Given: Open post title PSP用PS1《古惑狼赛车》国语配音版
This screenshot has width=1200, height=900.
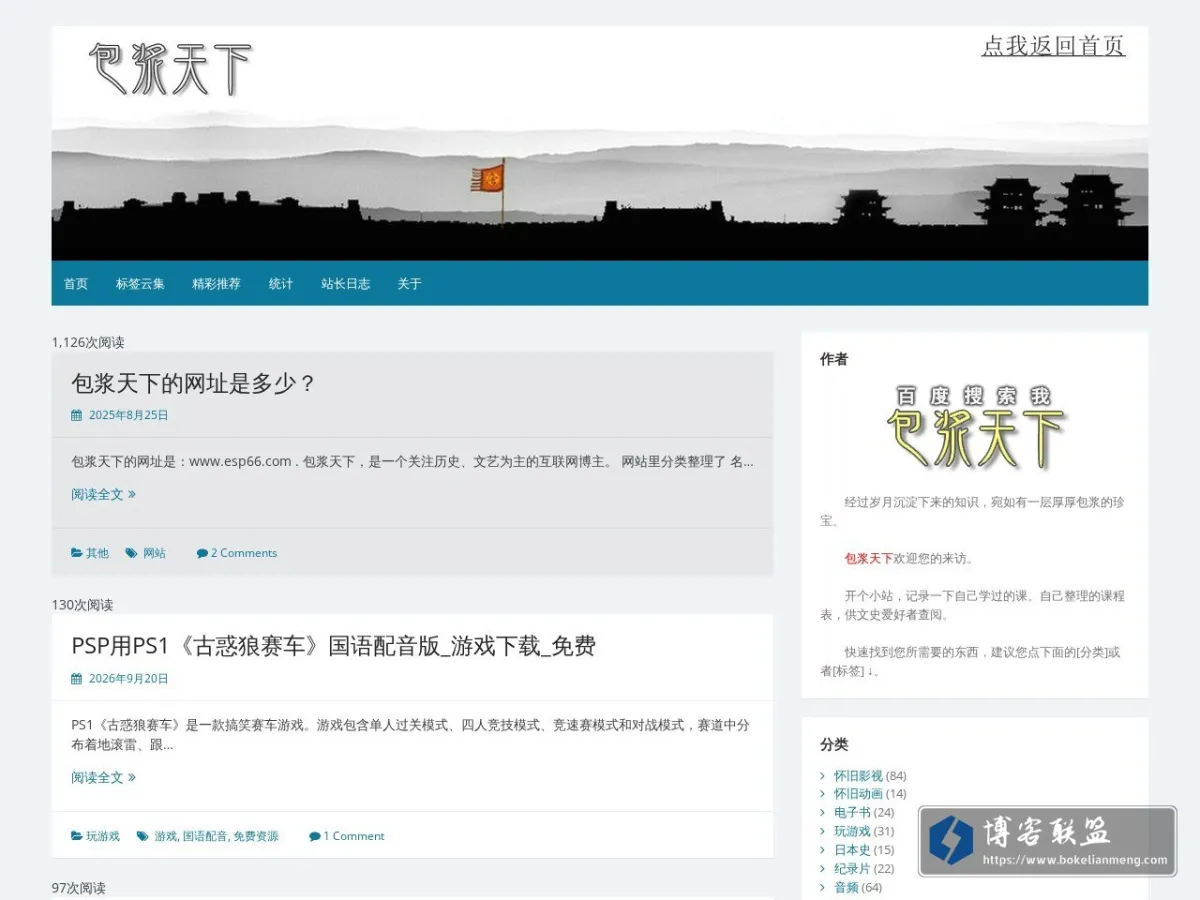Looking at the screenshot, I should (333, 646).
